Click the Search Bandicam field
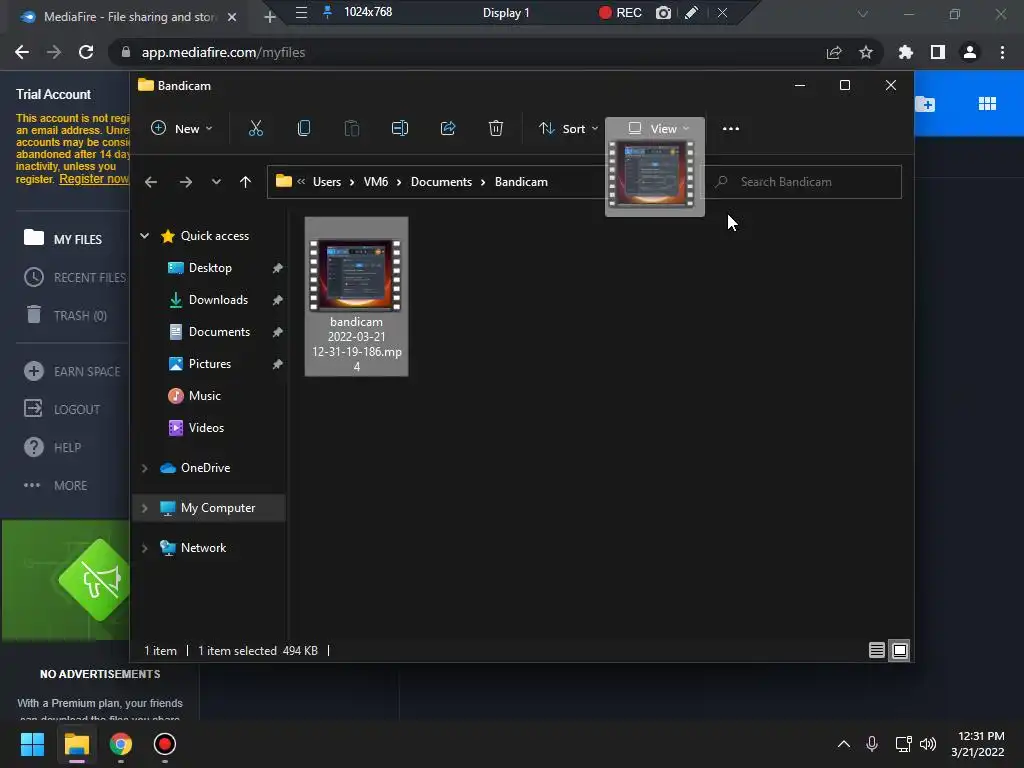1024x768 pixels. [x=803, y=182]
